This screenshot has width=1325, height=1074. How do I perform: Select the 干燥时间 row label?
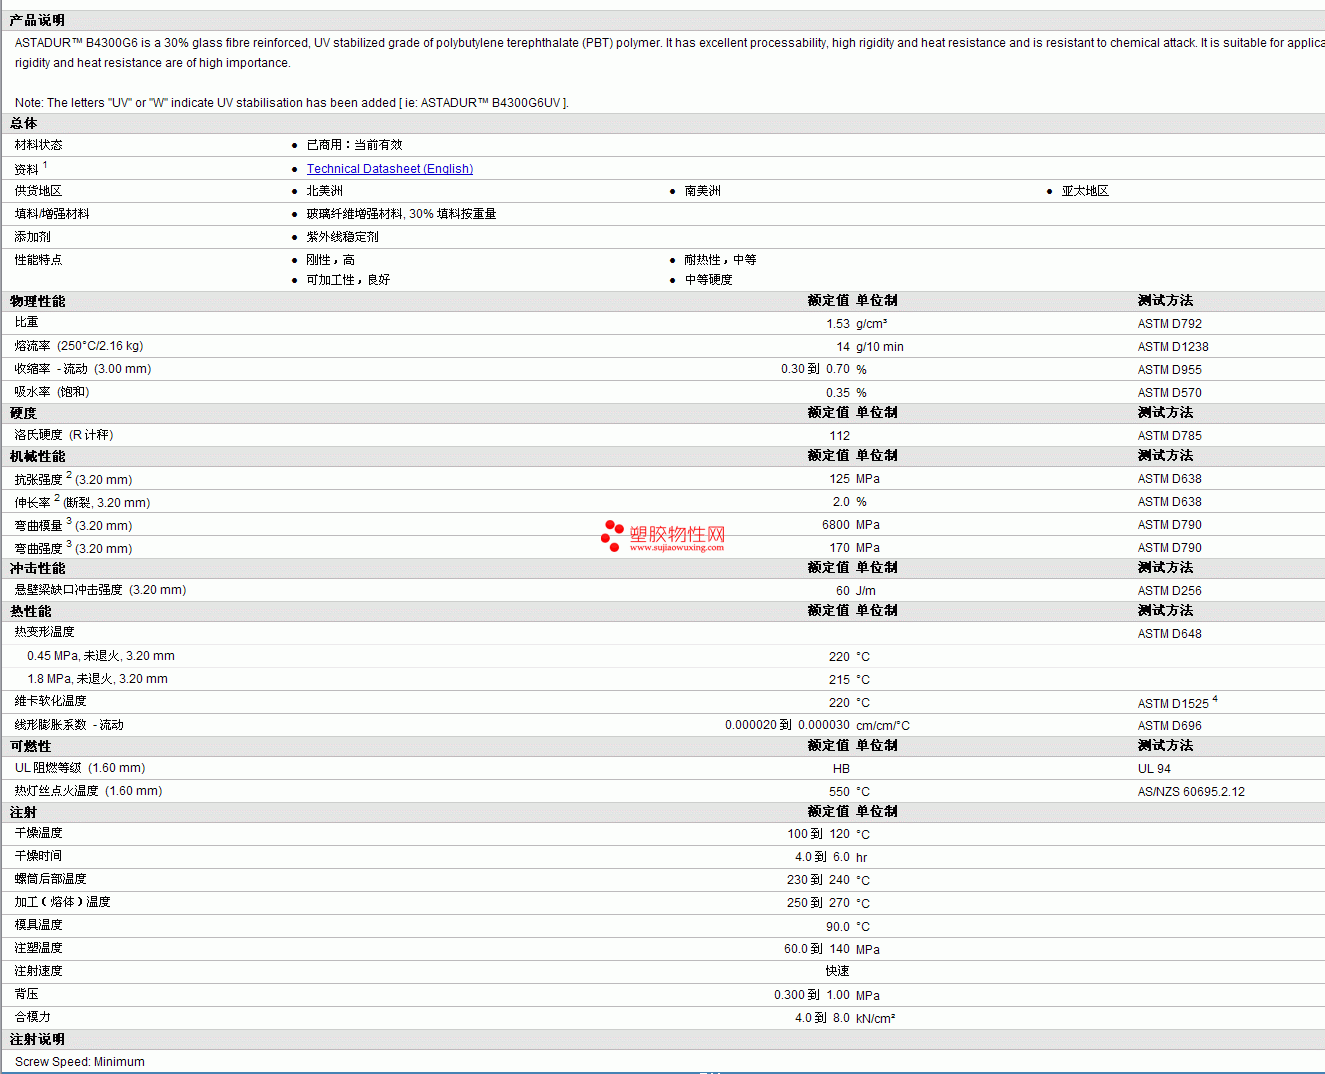(x=39, y=856)
